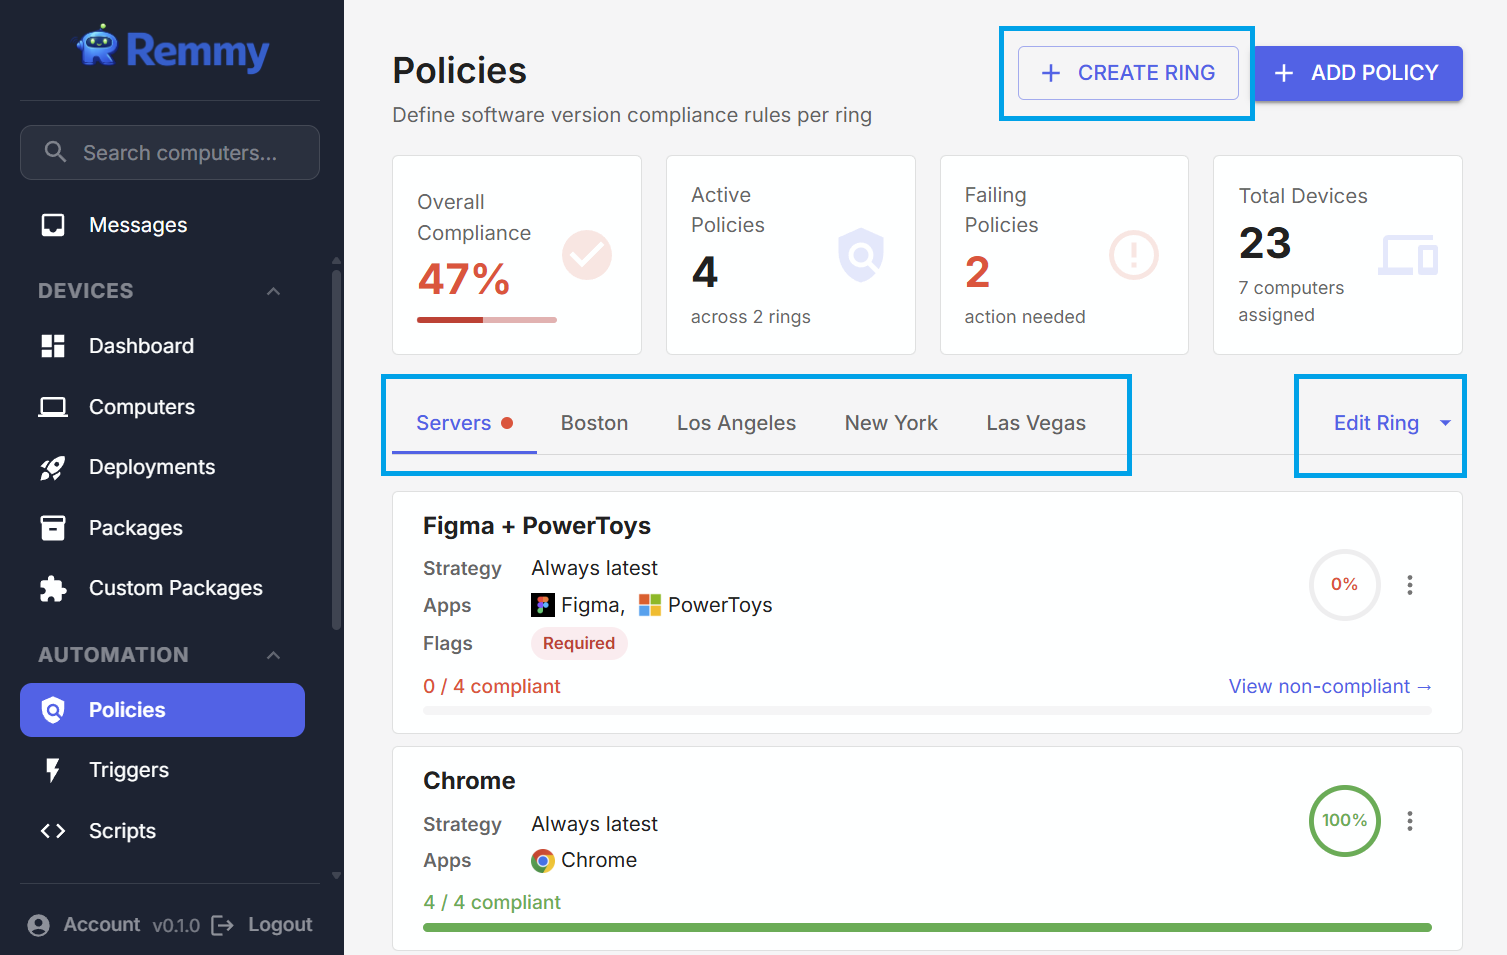The image size is (1507, 955).
Task: Open the Figma + PowerToys policy options menu
Action: [1410, 585]
